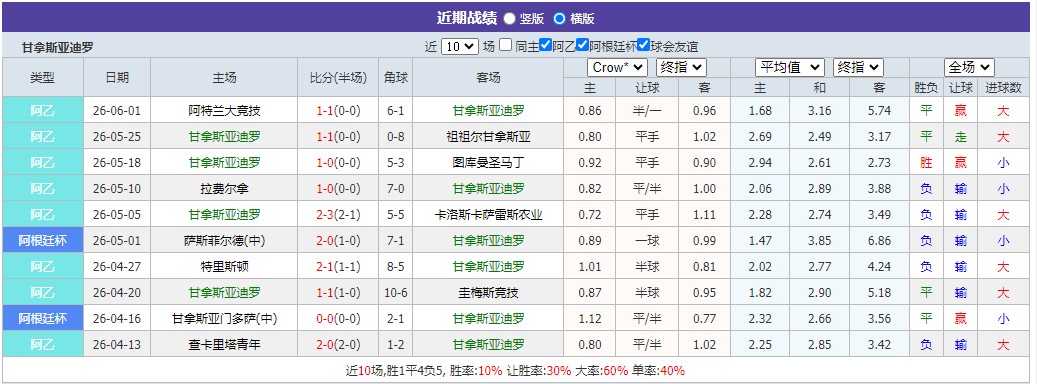Image resolution: width=1037 pixels, height=384 pixels.
Task: Click the date 26-04-20
Action: [117, 293]
